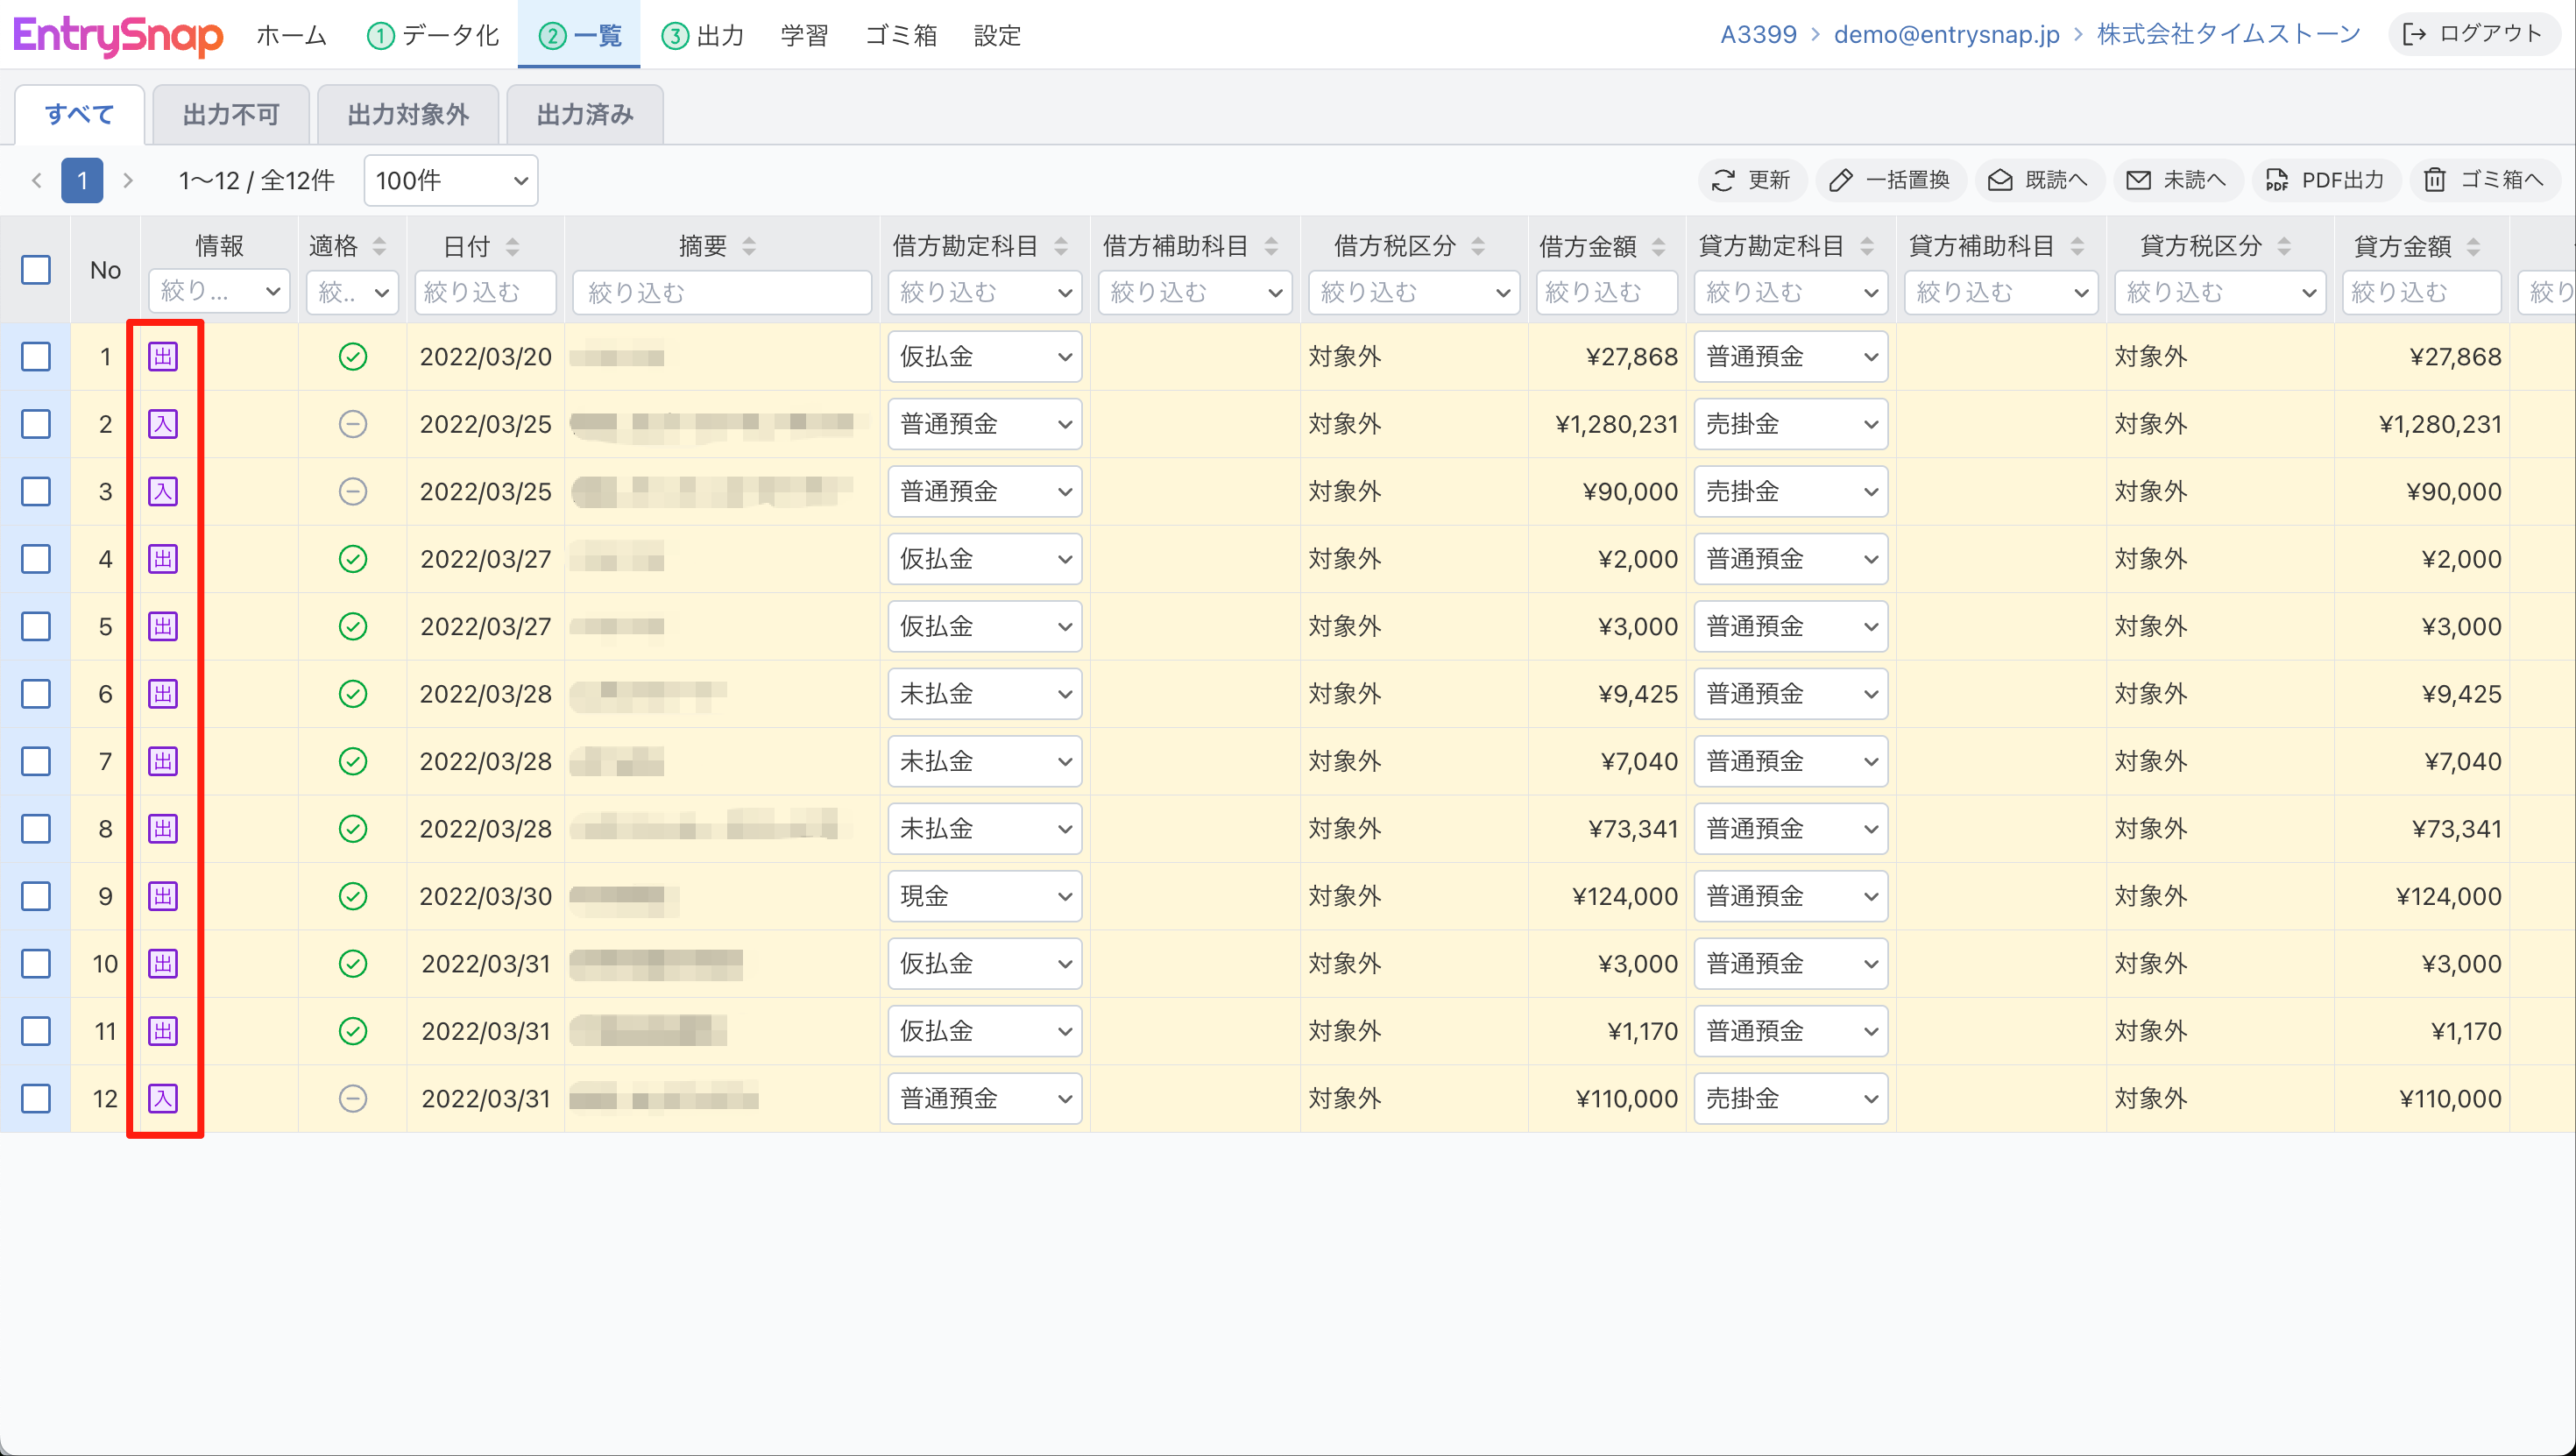Image resolution: width=2576 pixels, height=1456 pixels.
Task: Click the green qualified checkmark in row 5
Action: coord(353,626)
